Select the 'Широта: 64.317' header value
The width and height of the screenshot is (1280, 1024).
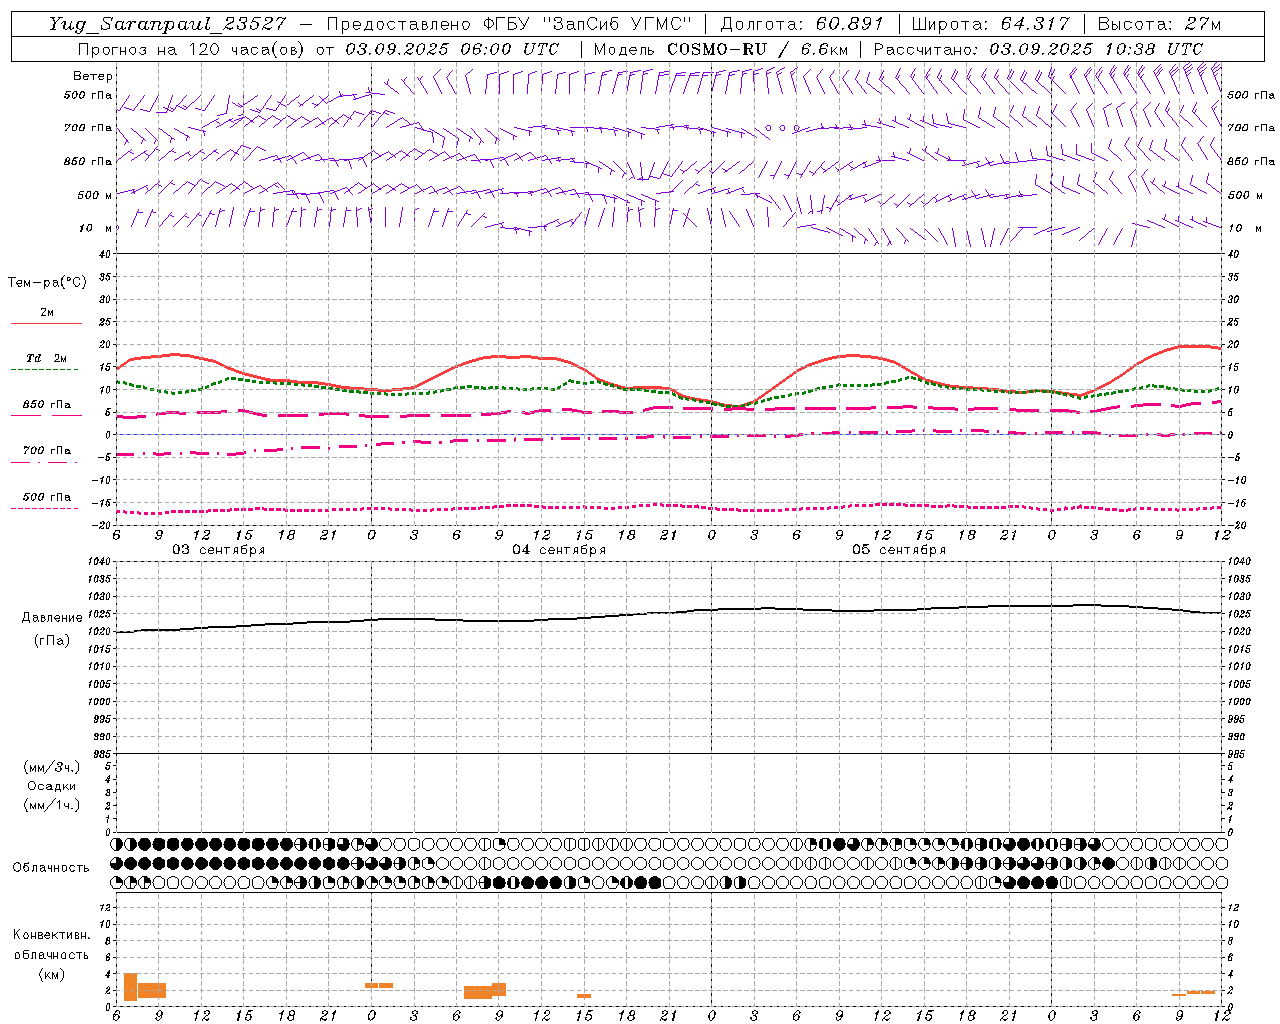(990, 24)
